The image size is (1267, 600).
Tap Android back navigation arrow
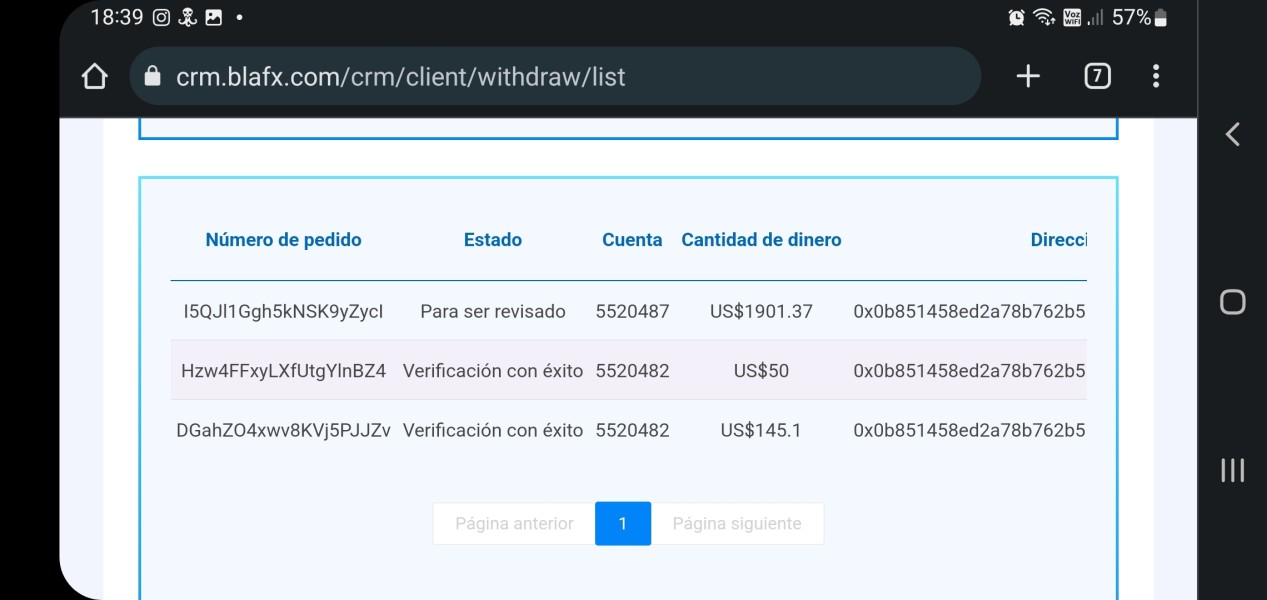1233,134
